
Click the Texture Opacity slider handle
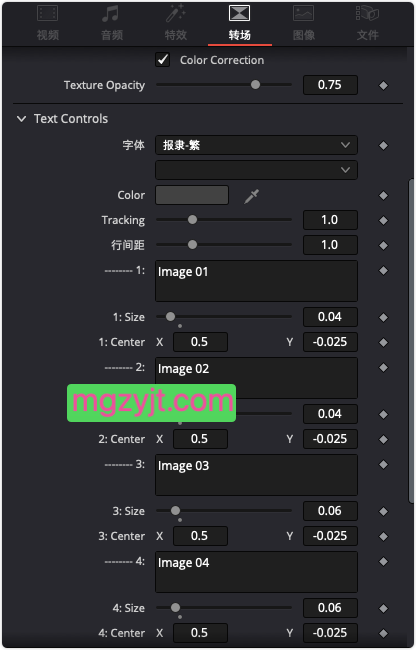[256, 85]
